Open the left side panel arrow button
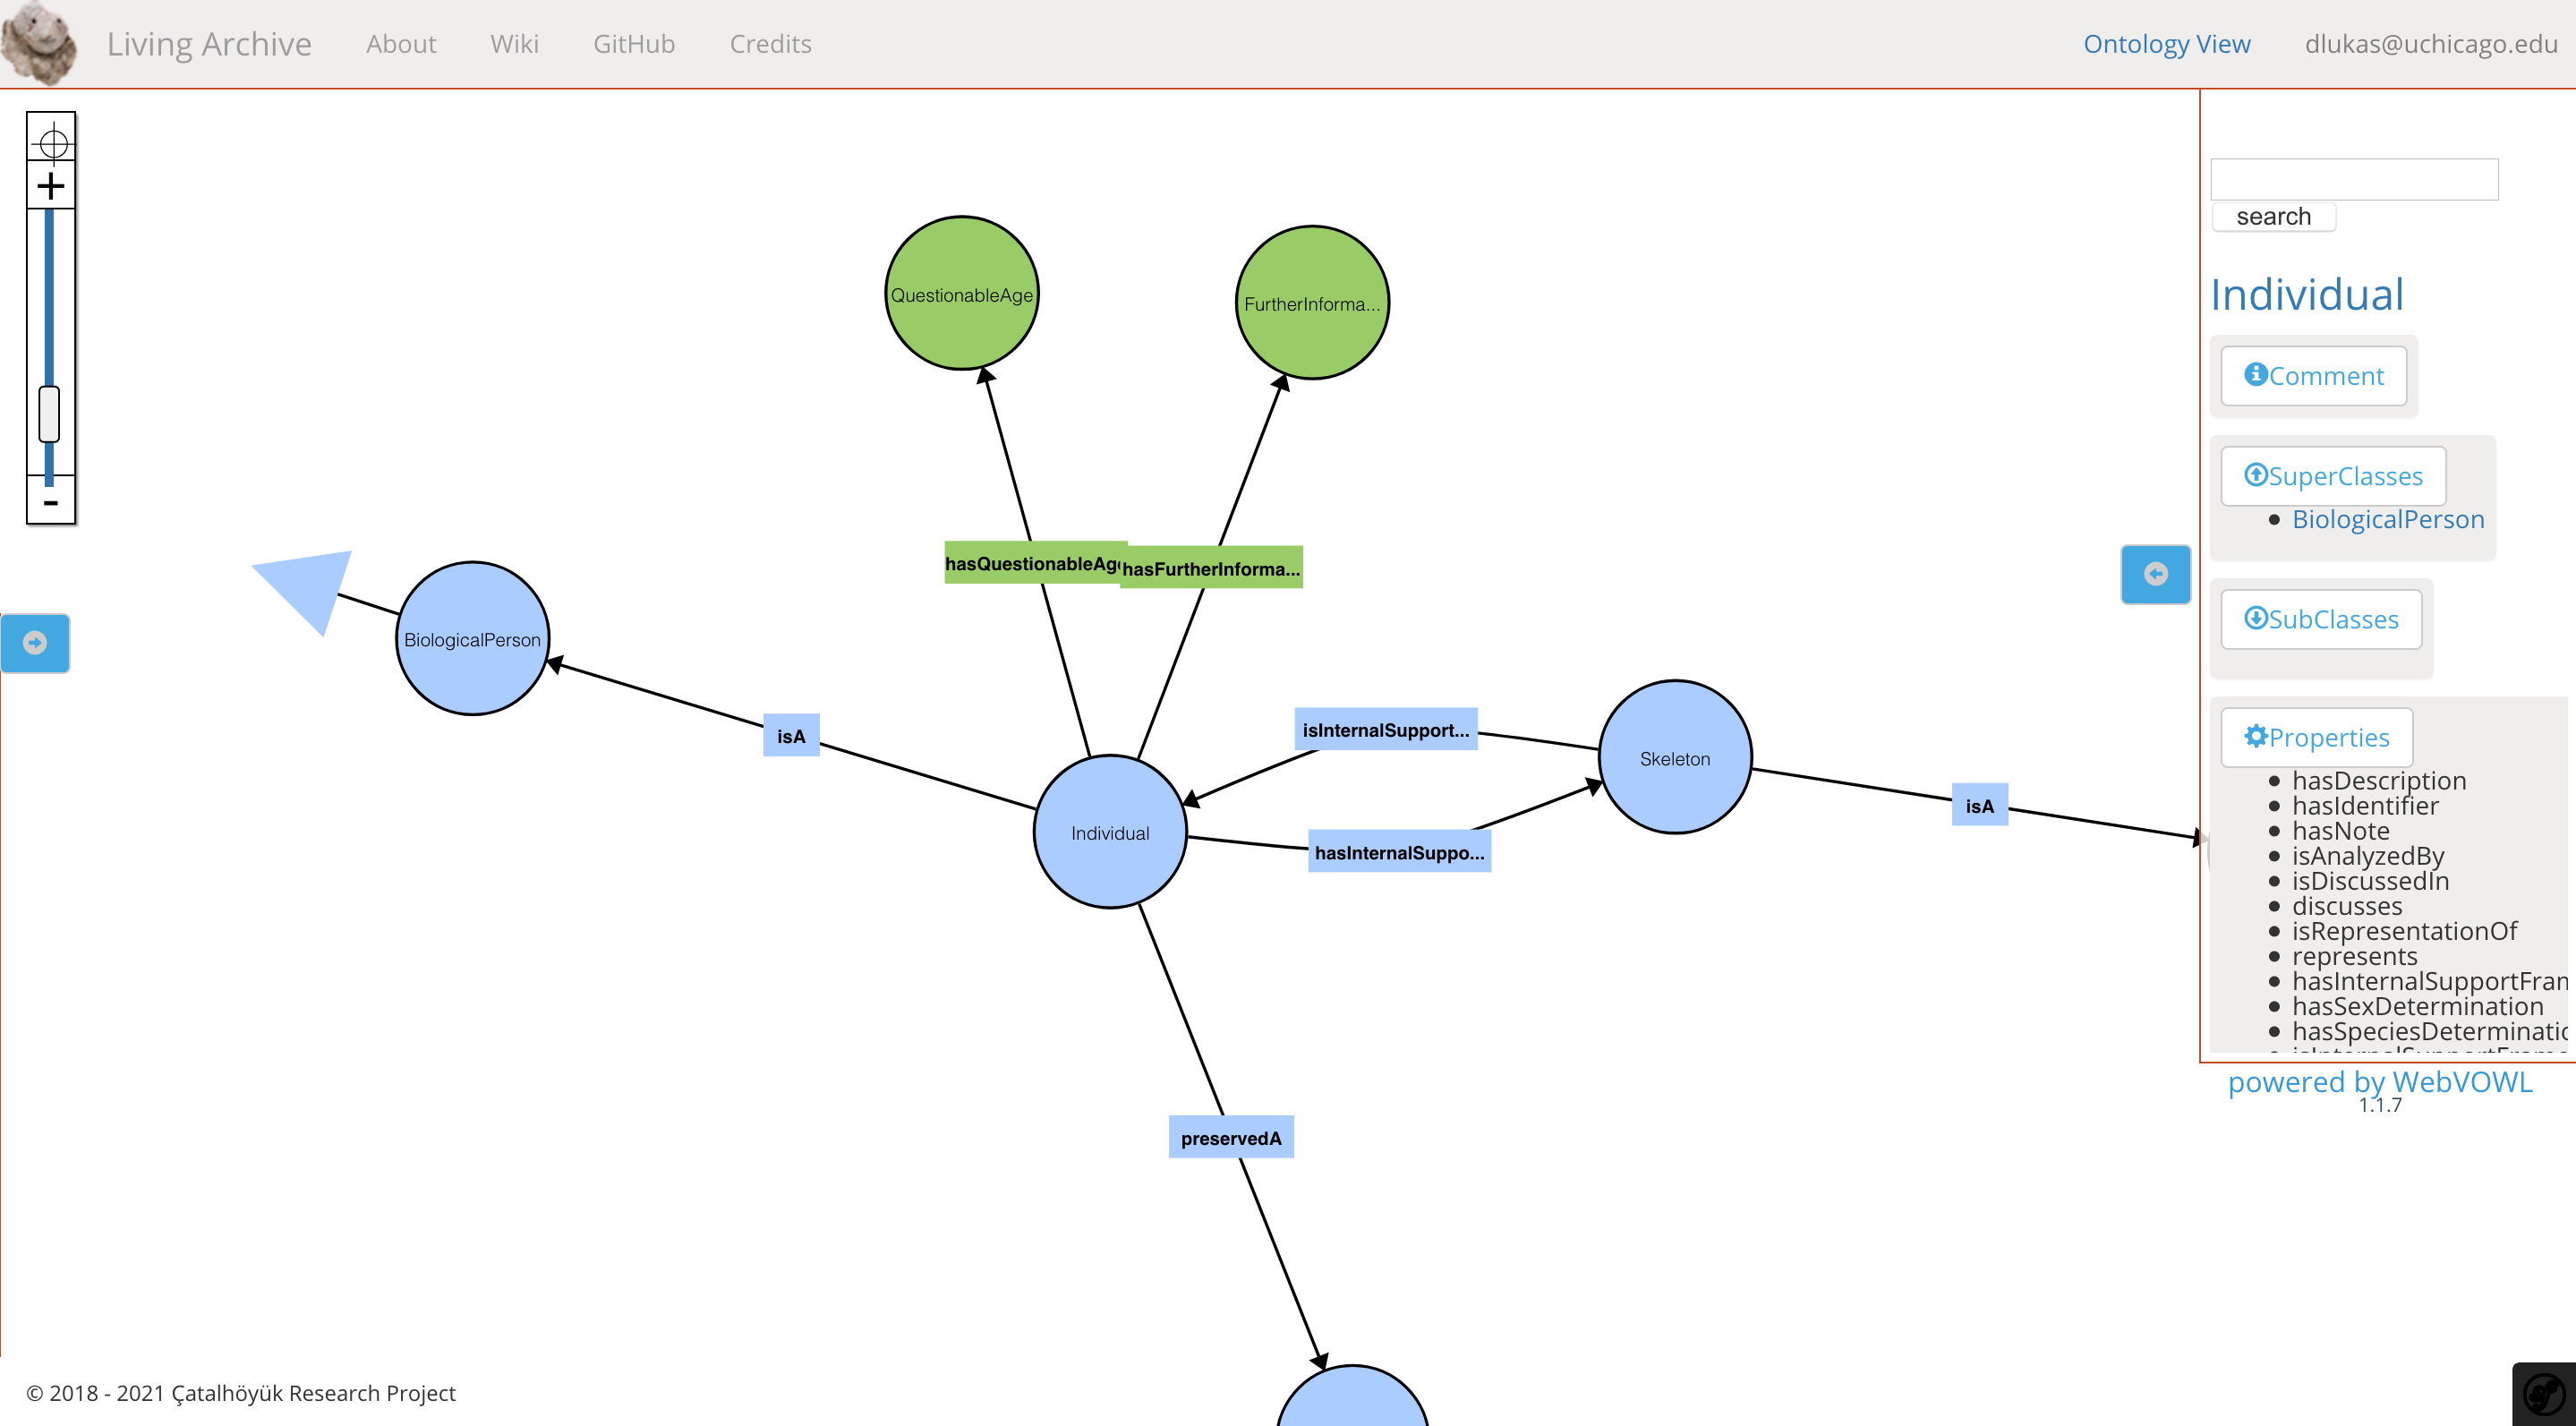This screenshot has height=1426, width=2576. pos(35,643)
